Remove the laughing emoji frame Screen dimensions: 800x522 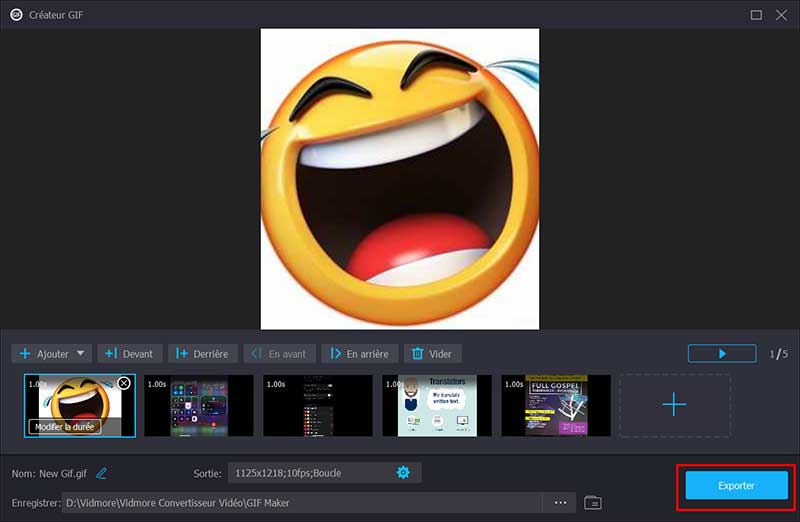pos(124,383)
